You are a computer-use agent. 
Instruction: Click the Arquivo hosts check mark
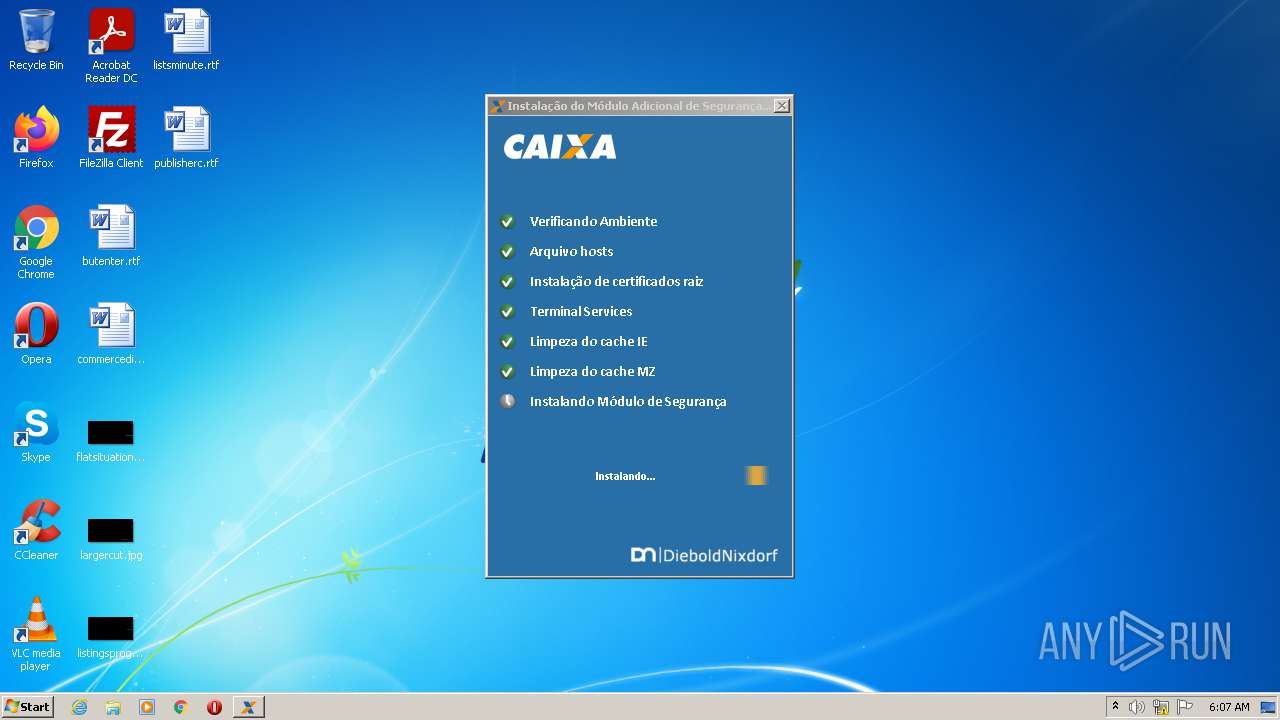click(x=508, y=252)
